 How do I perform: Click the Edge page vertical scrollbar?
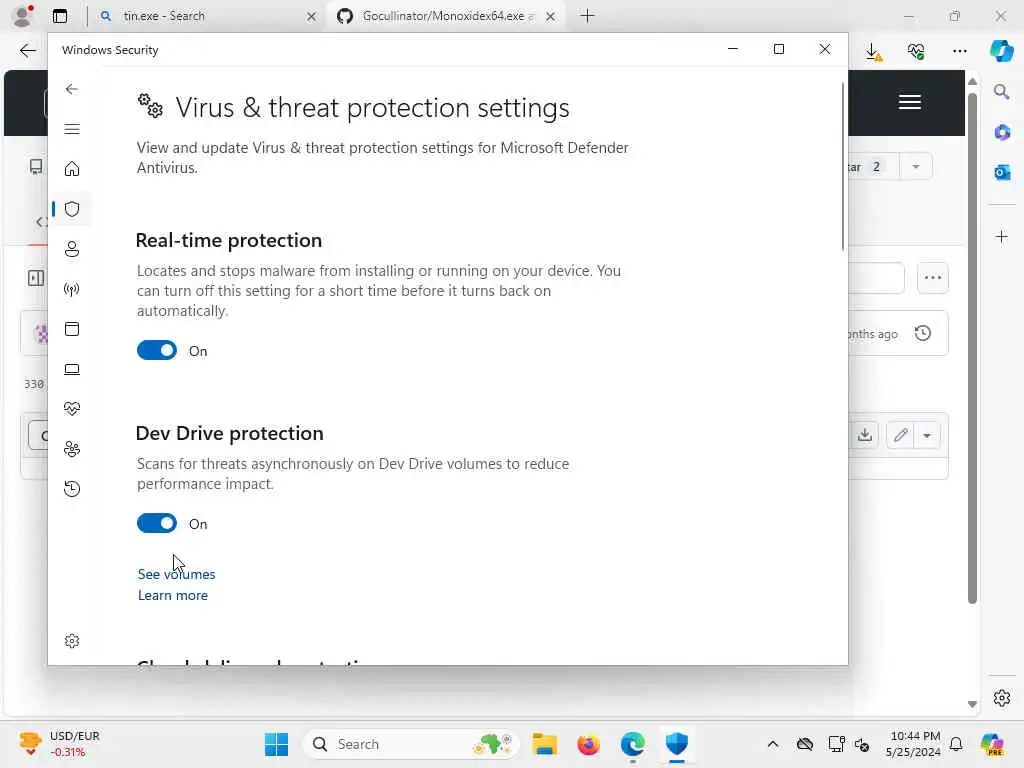(972, 349)
